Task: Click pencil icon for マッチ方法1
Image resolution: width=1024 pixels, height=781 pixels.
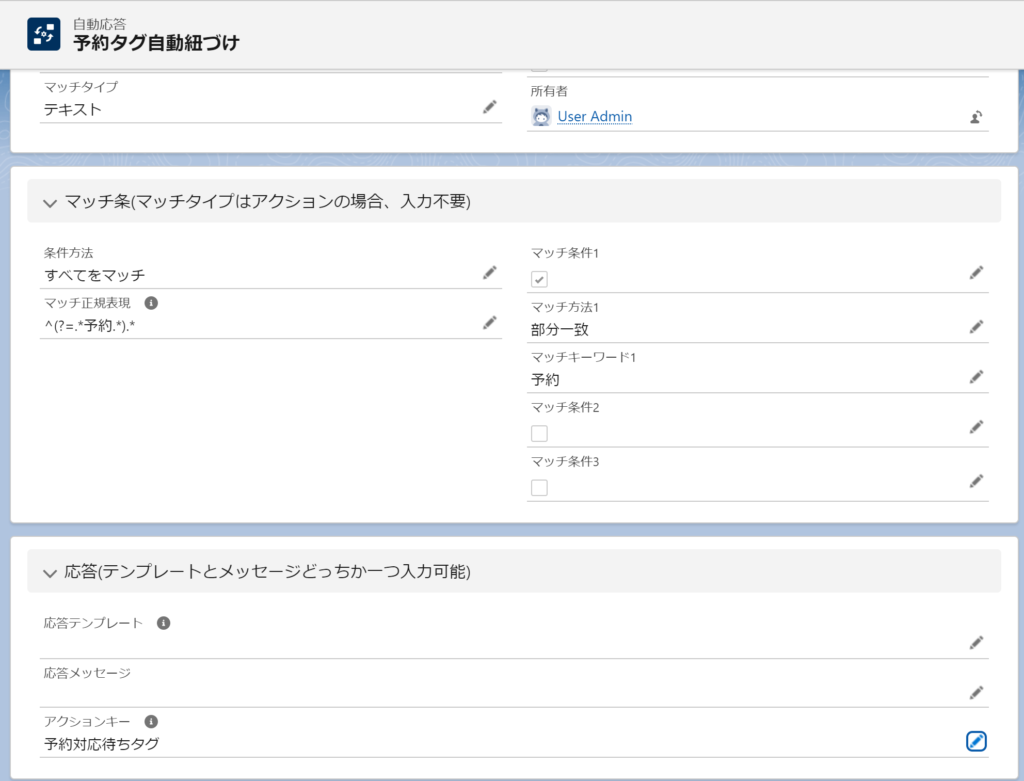Action: 976,327
